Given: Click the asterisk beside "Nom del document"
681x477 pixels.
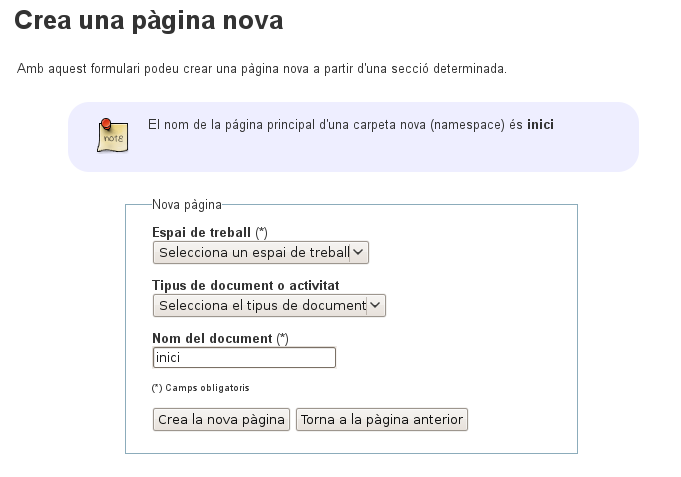Looking at the screenshot, I should (282, 338).
